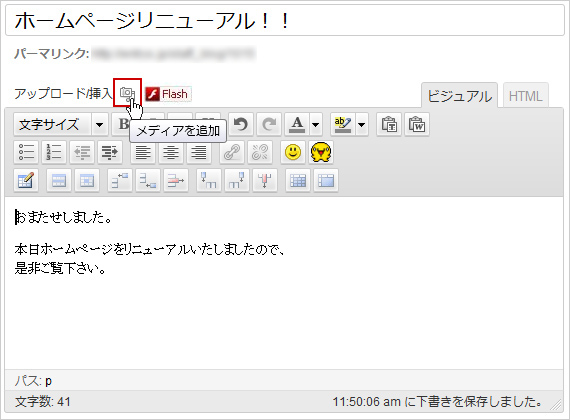Viewport: 570px width, 420px height.
Task: Remove the link with broken chain icon
Action: tap(260, 152)
